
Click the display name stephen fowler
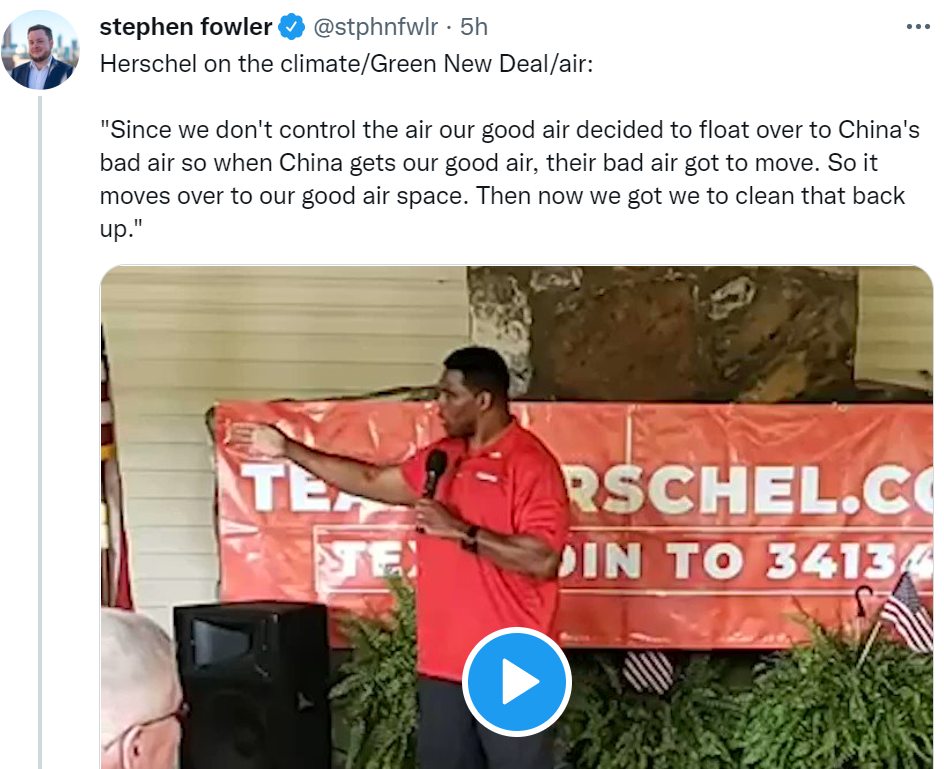[185, 27]
